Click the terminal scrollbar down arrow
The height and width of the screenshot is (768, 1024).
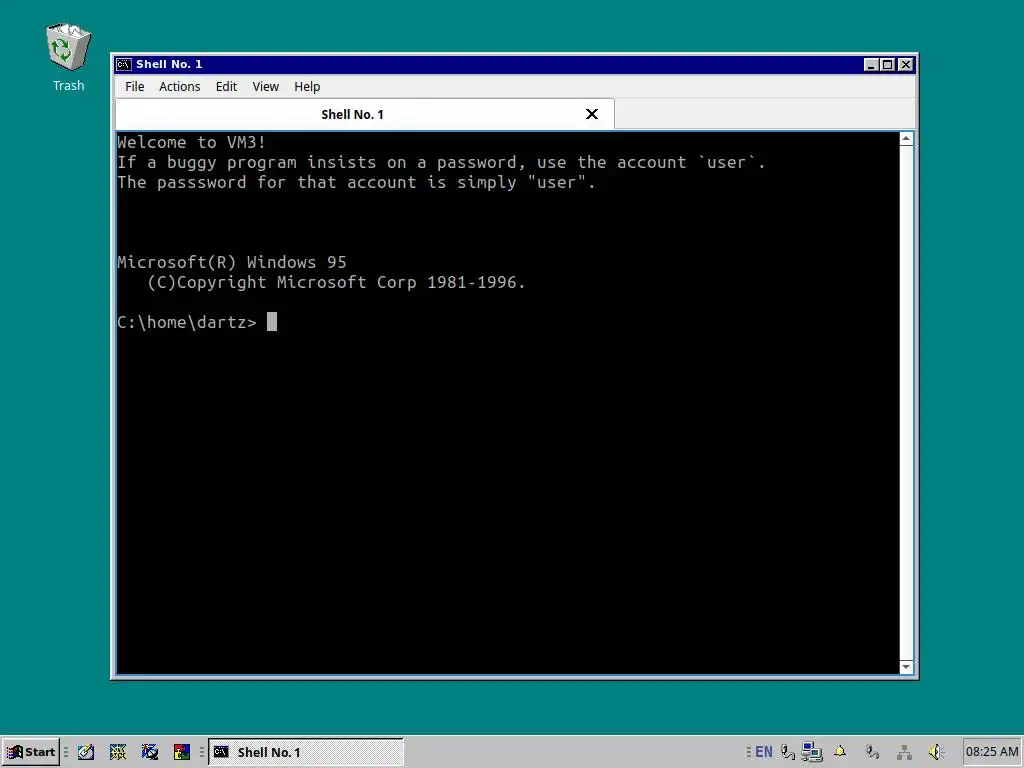click(906, 667)
